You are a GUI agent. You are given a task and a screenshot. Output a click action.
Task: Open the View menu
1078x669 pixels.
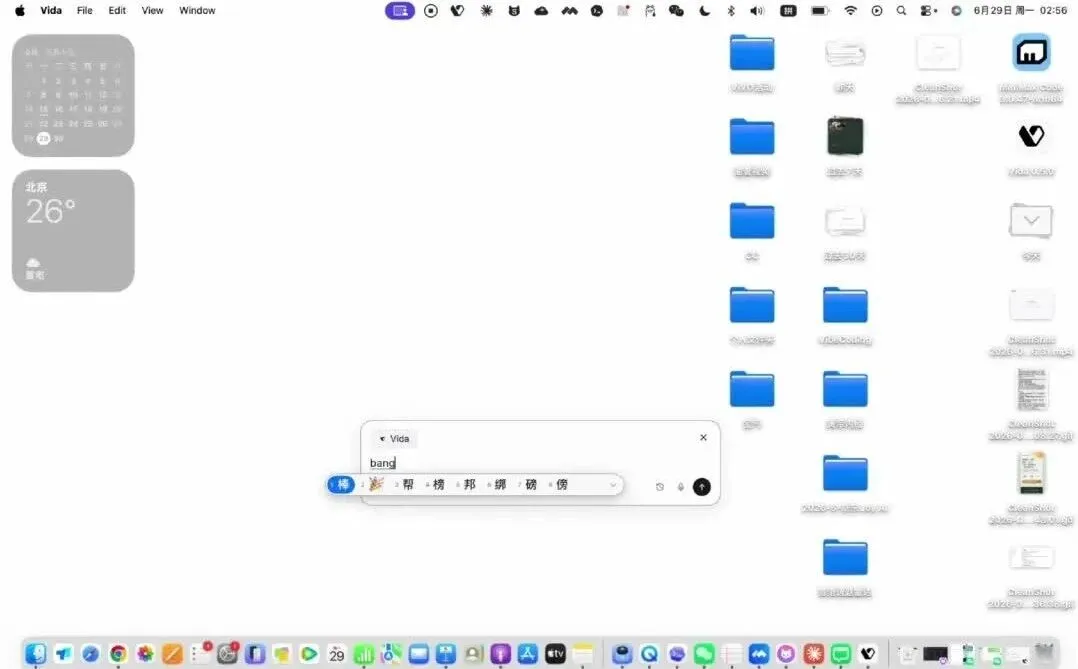153,10
